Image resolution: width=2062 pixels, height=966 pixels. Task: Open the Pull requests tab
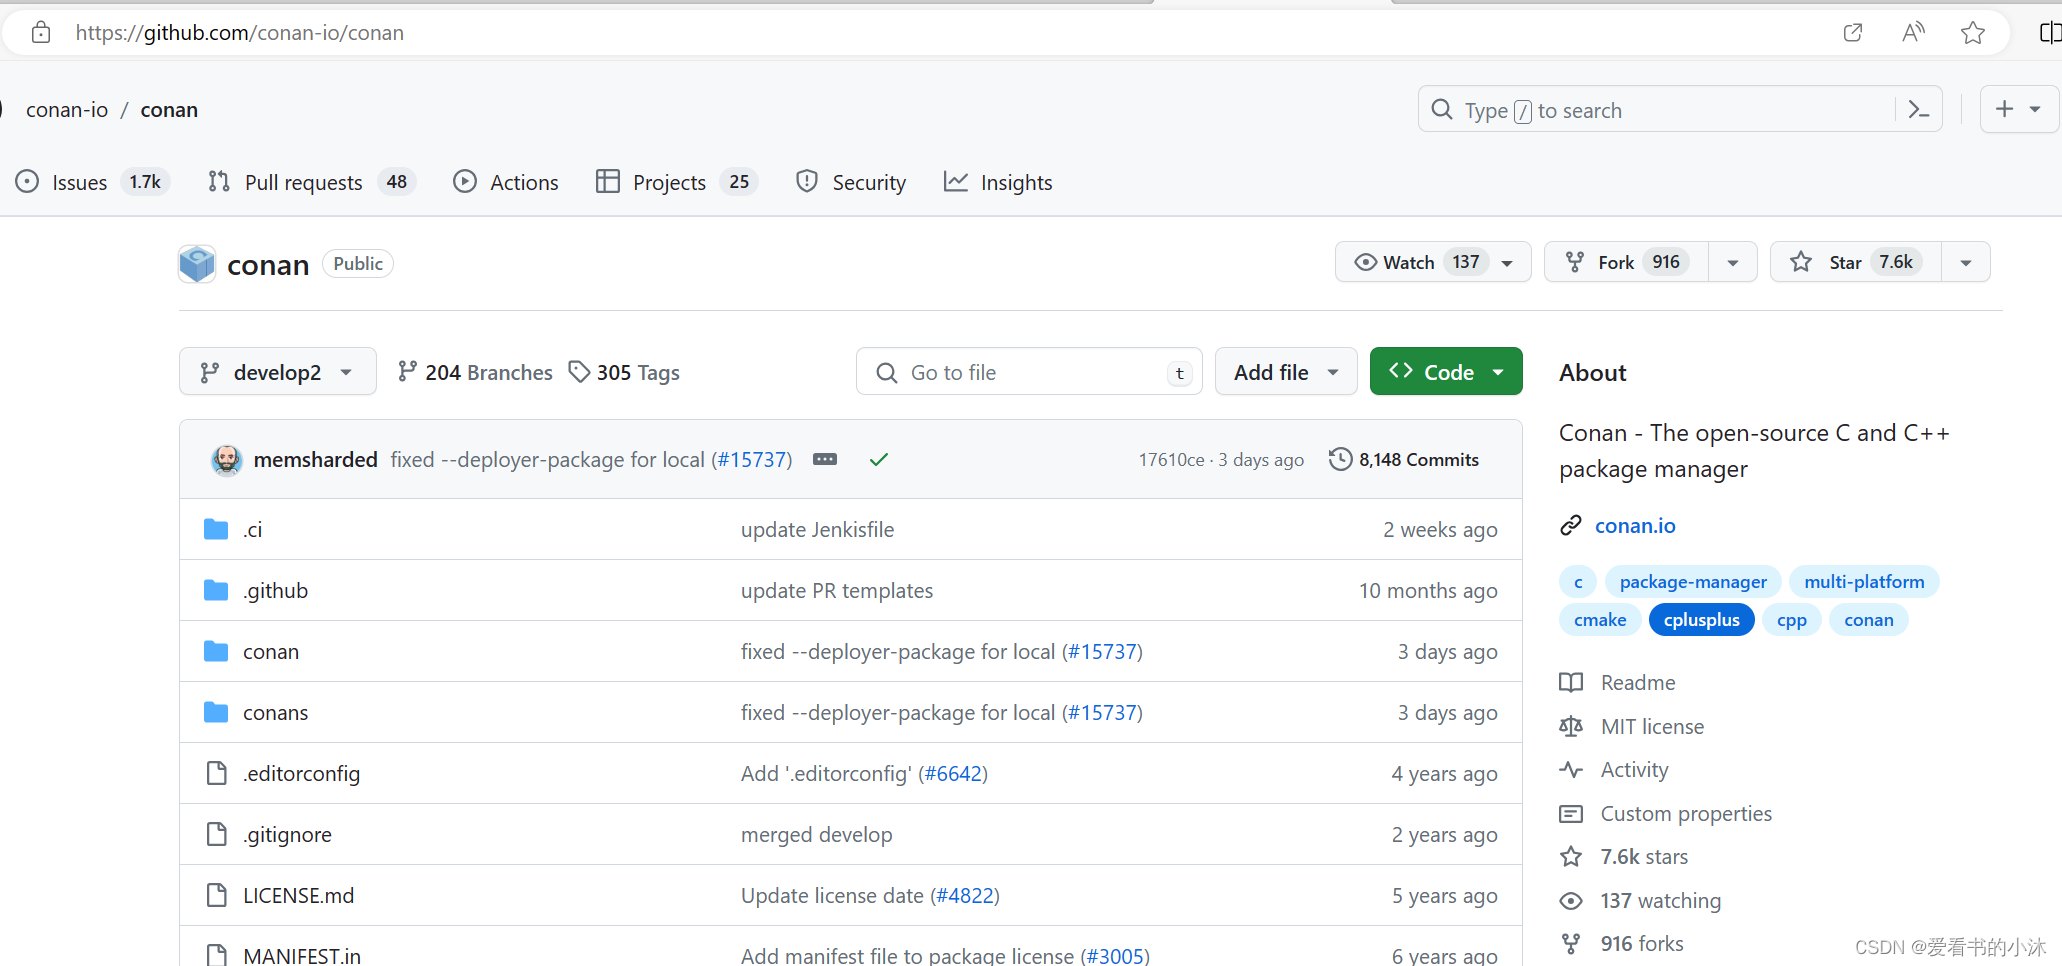pyautogui.click(x=312, y=182)
